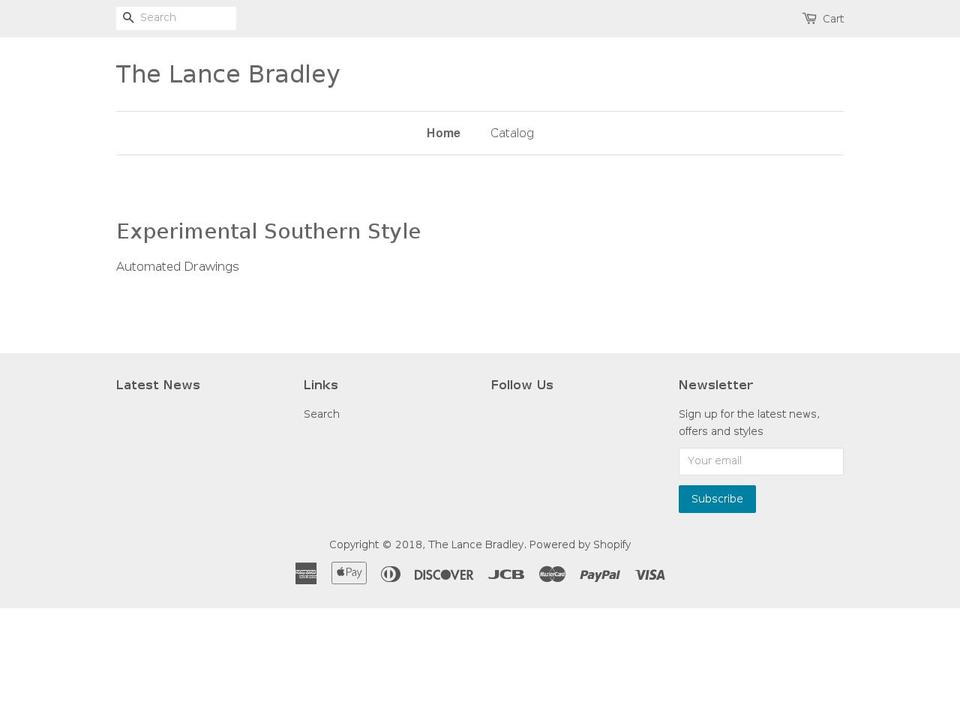960x720 pixels.
Task: Open the Catalog navigation item
Action: click(x=512, y=133)
